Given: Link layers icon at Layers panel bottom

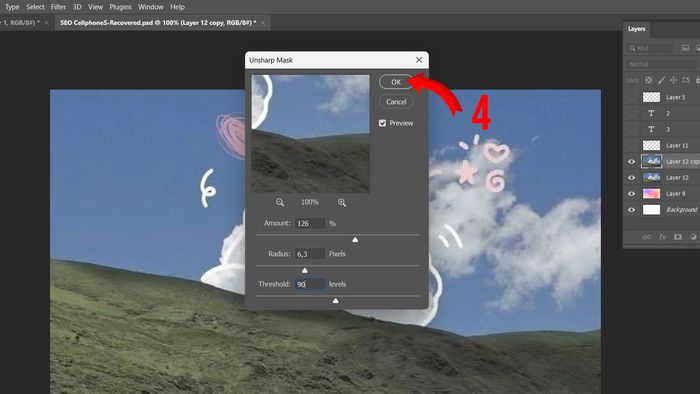Looking at the screenshot, I should (646, 237).
